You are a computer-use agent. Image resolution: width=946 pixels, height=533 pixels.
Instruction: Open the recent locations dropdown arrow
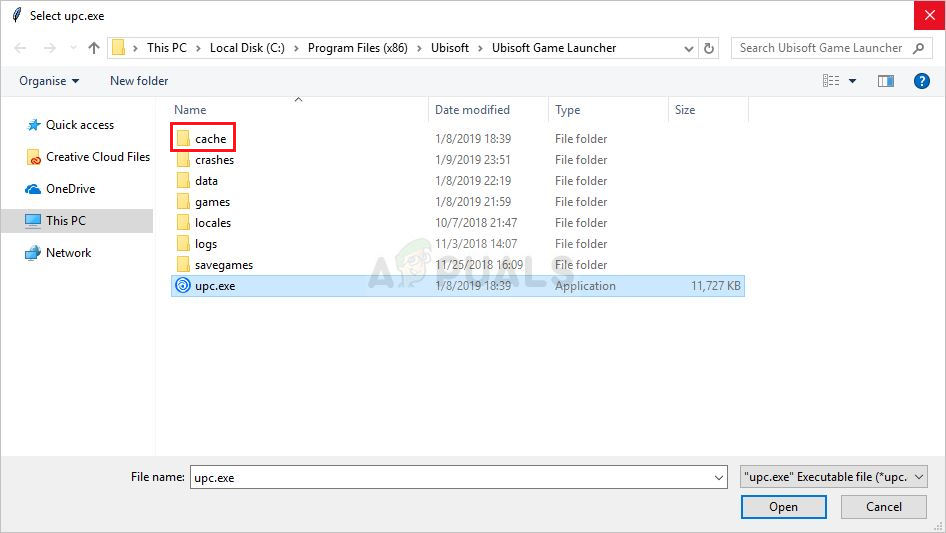pos(73,48)
